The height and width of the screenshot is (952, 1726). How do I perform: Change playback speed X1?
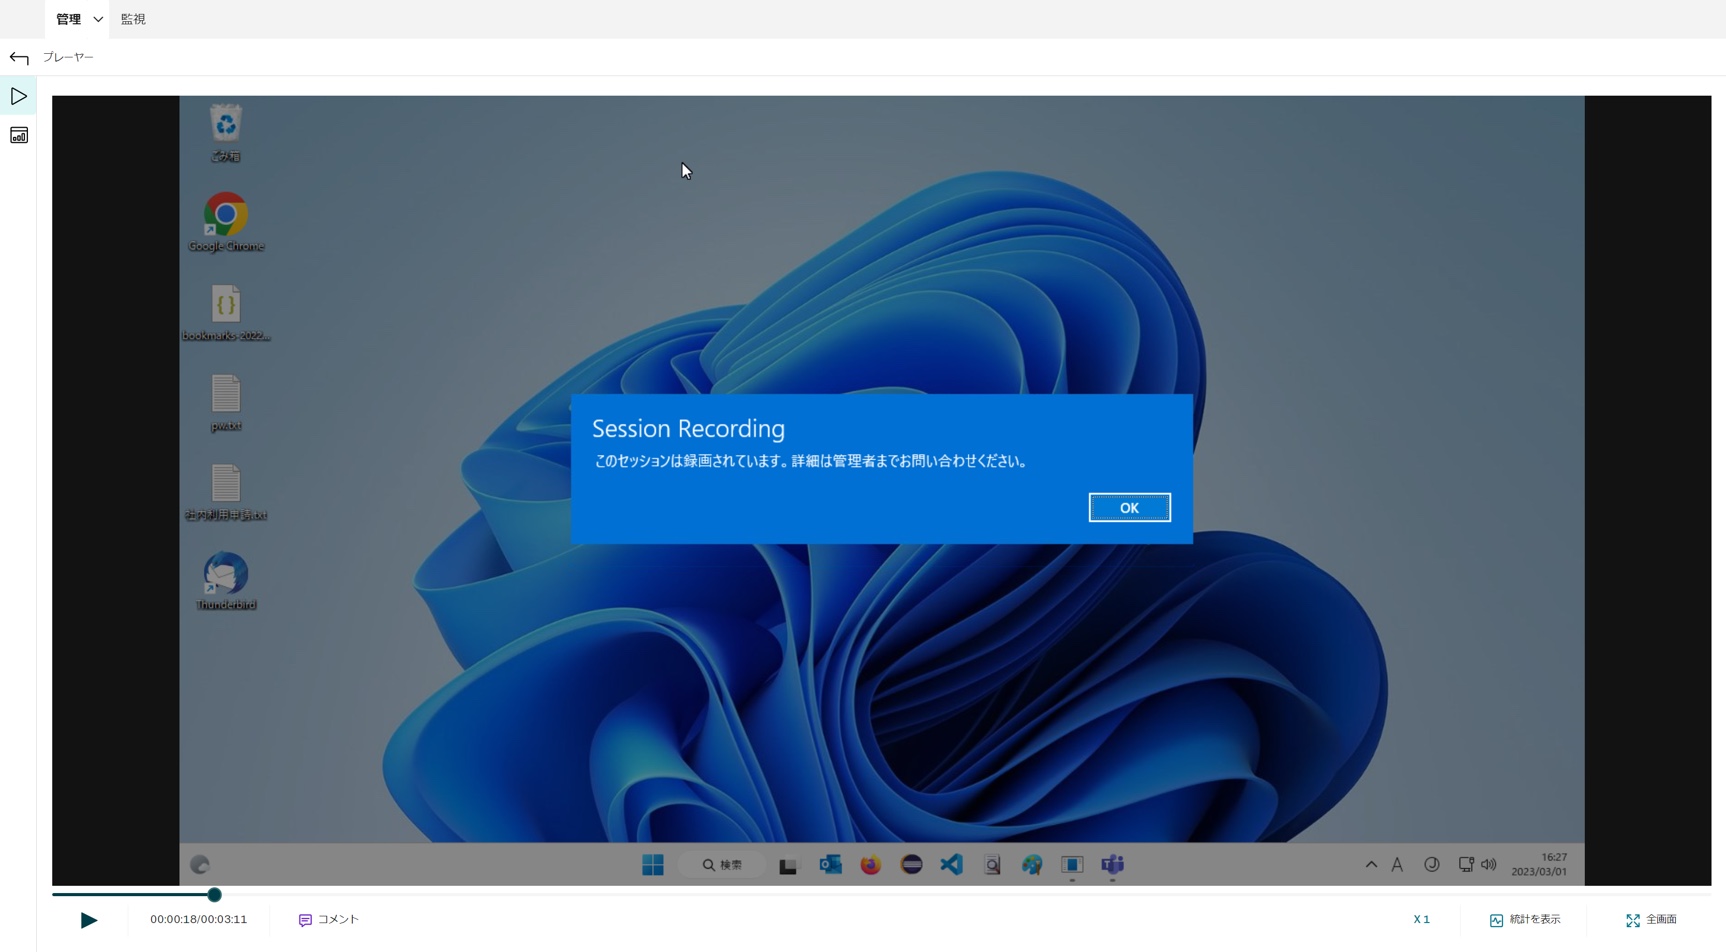tap(1421, 920)
